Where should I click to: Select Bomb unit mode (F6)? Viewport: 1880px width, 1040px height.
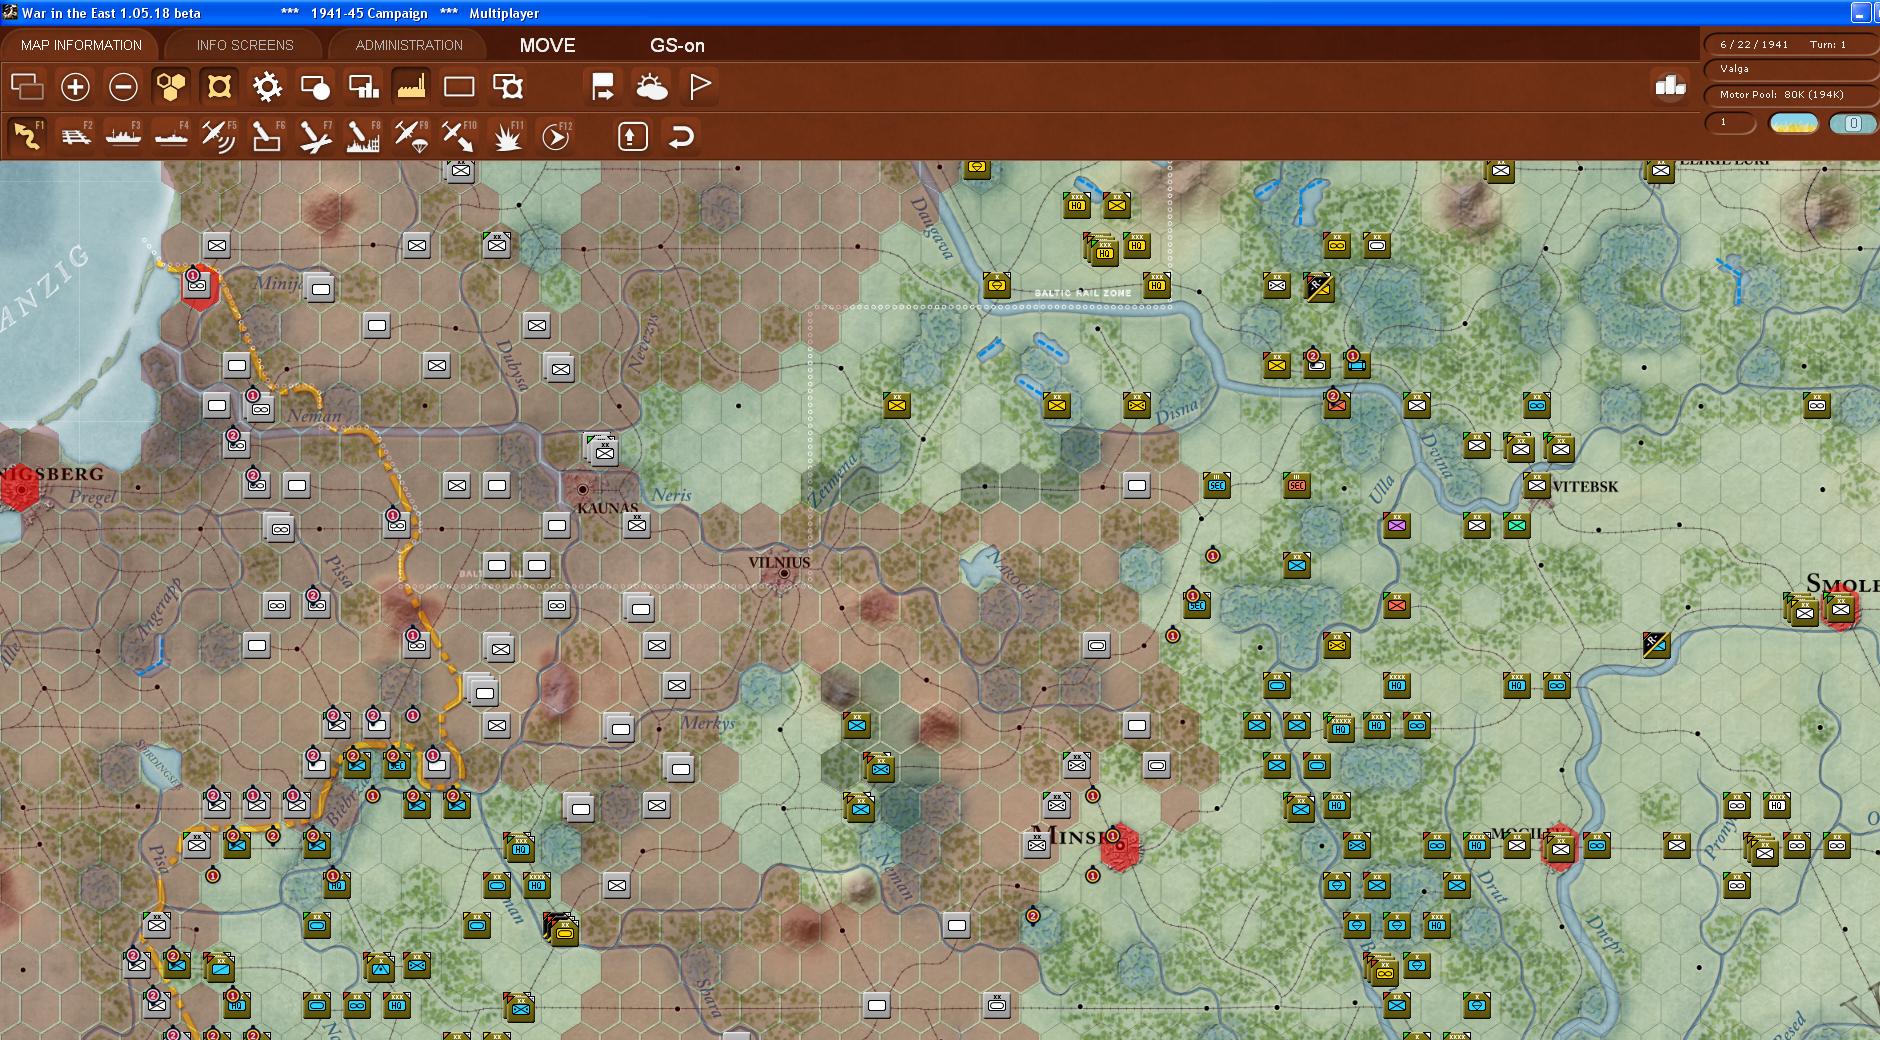coord(267,136)
